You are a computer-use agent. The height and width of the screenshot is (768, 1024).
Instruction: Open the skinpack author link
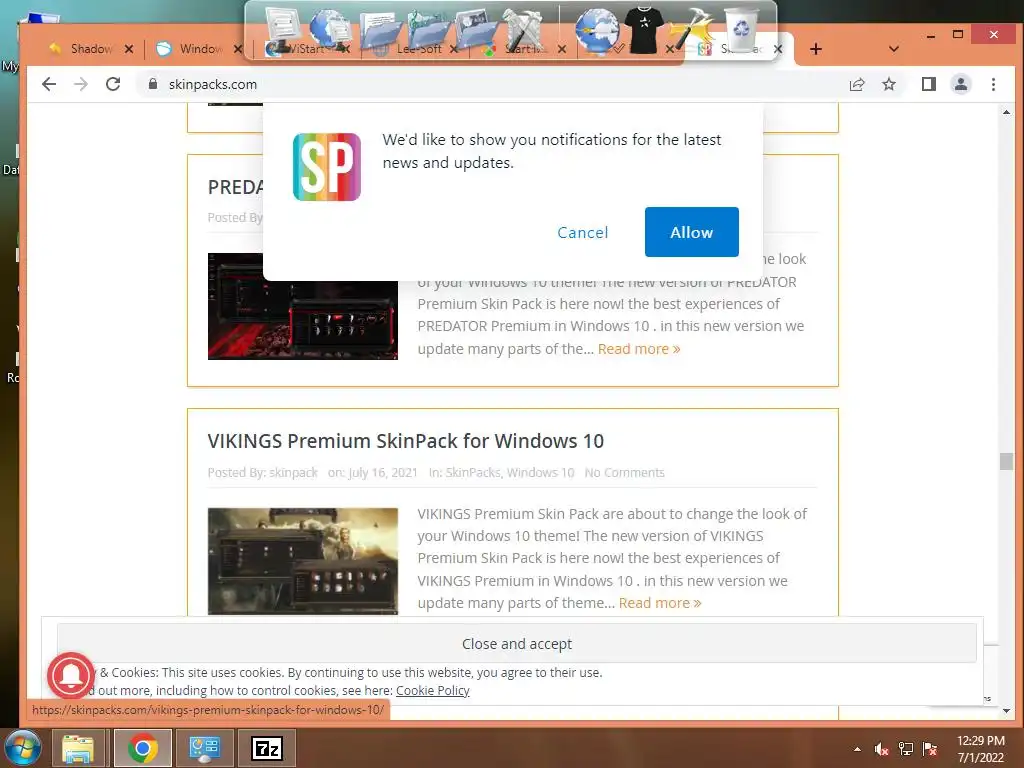[x=293, y=472]
